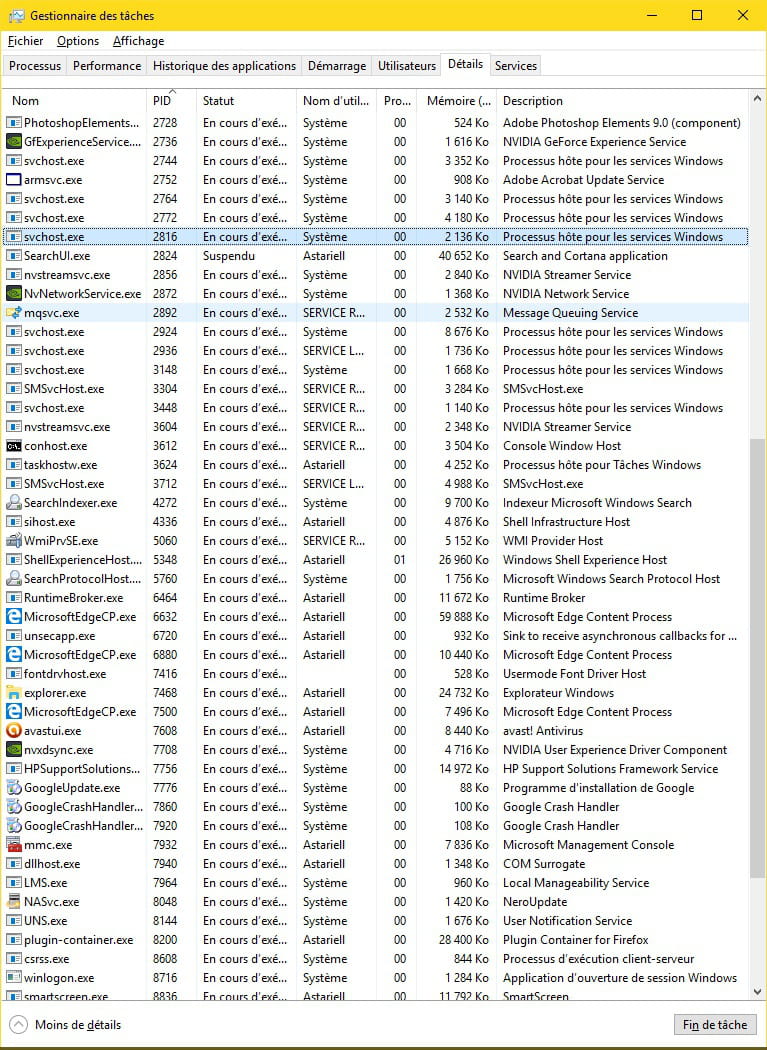Select the csrss.exe row
767x1050 pixels.
point(375,959)
